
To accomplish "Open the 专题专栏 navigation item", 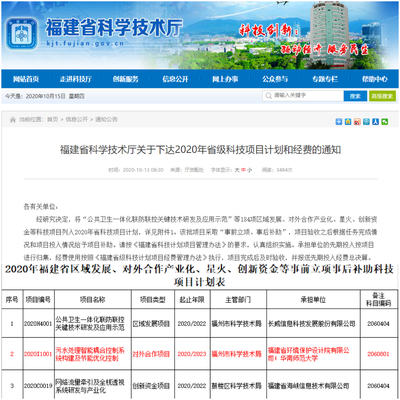I will pyautogui.click(x=325, y=79).
